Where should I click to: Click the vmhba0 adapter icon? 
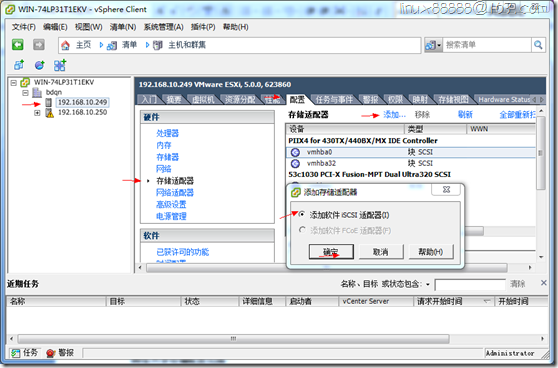pyautogui.click(x=295, y=152)
